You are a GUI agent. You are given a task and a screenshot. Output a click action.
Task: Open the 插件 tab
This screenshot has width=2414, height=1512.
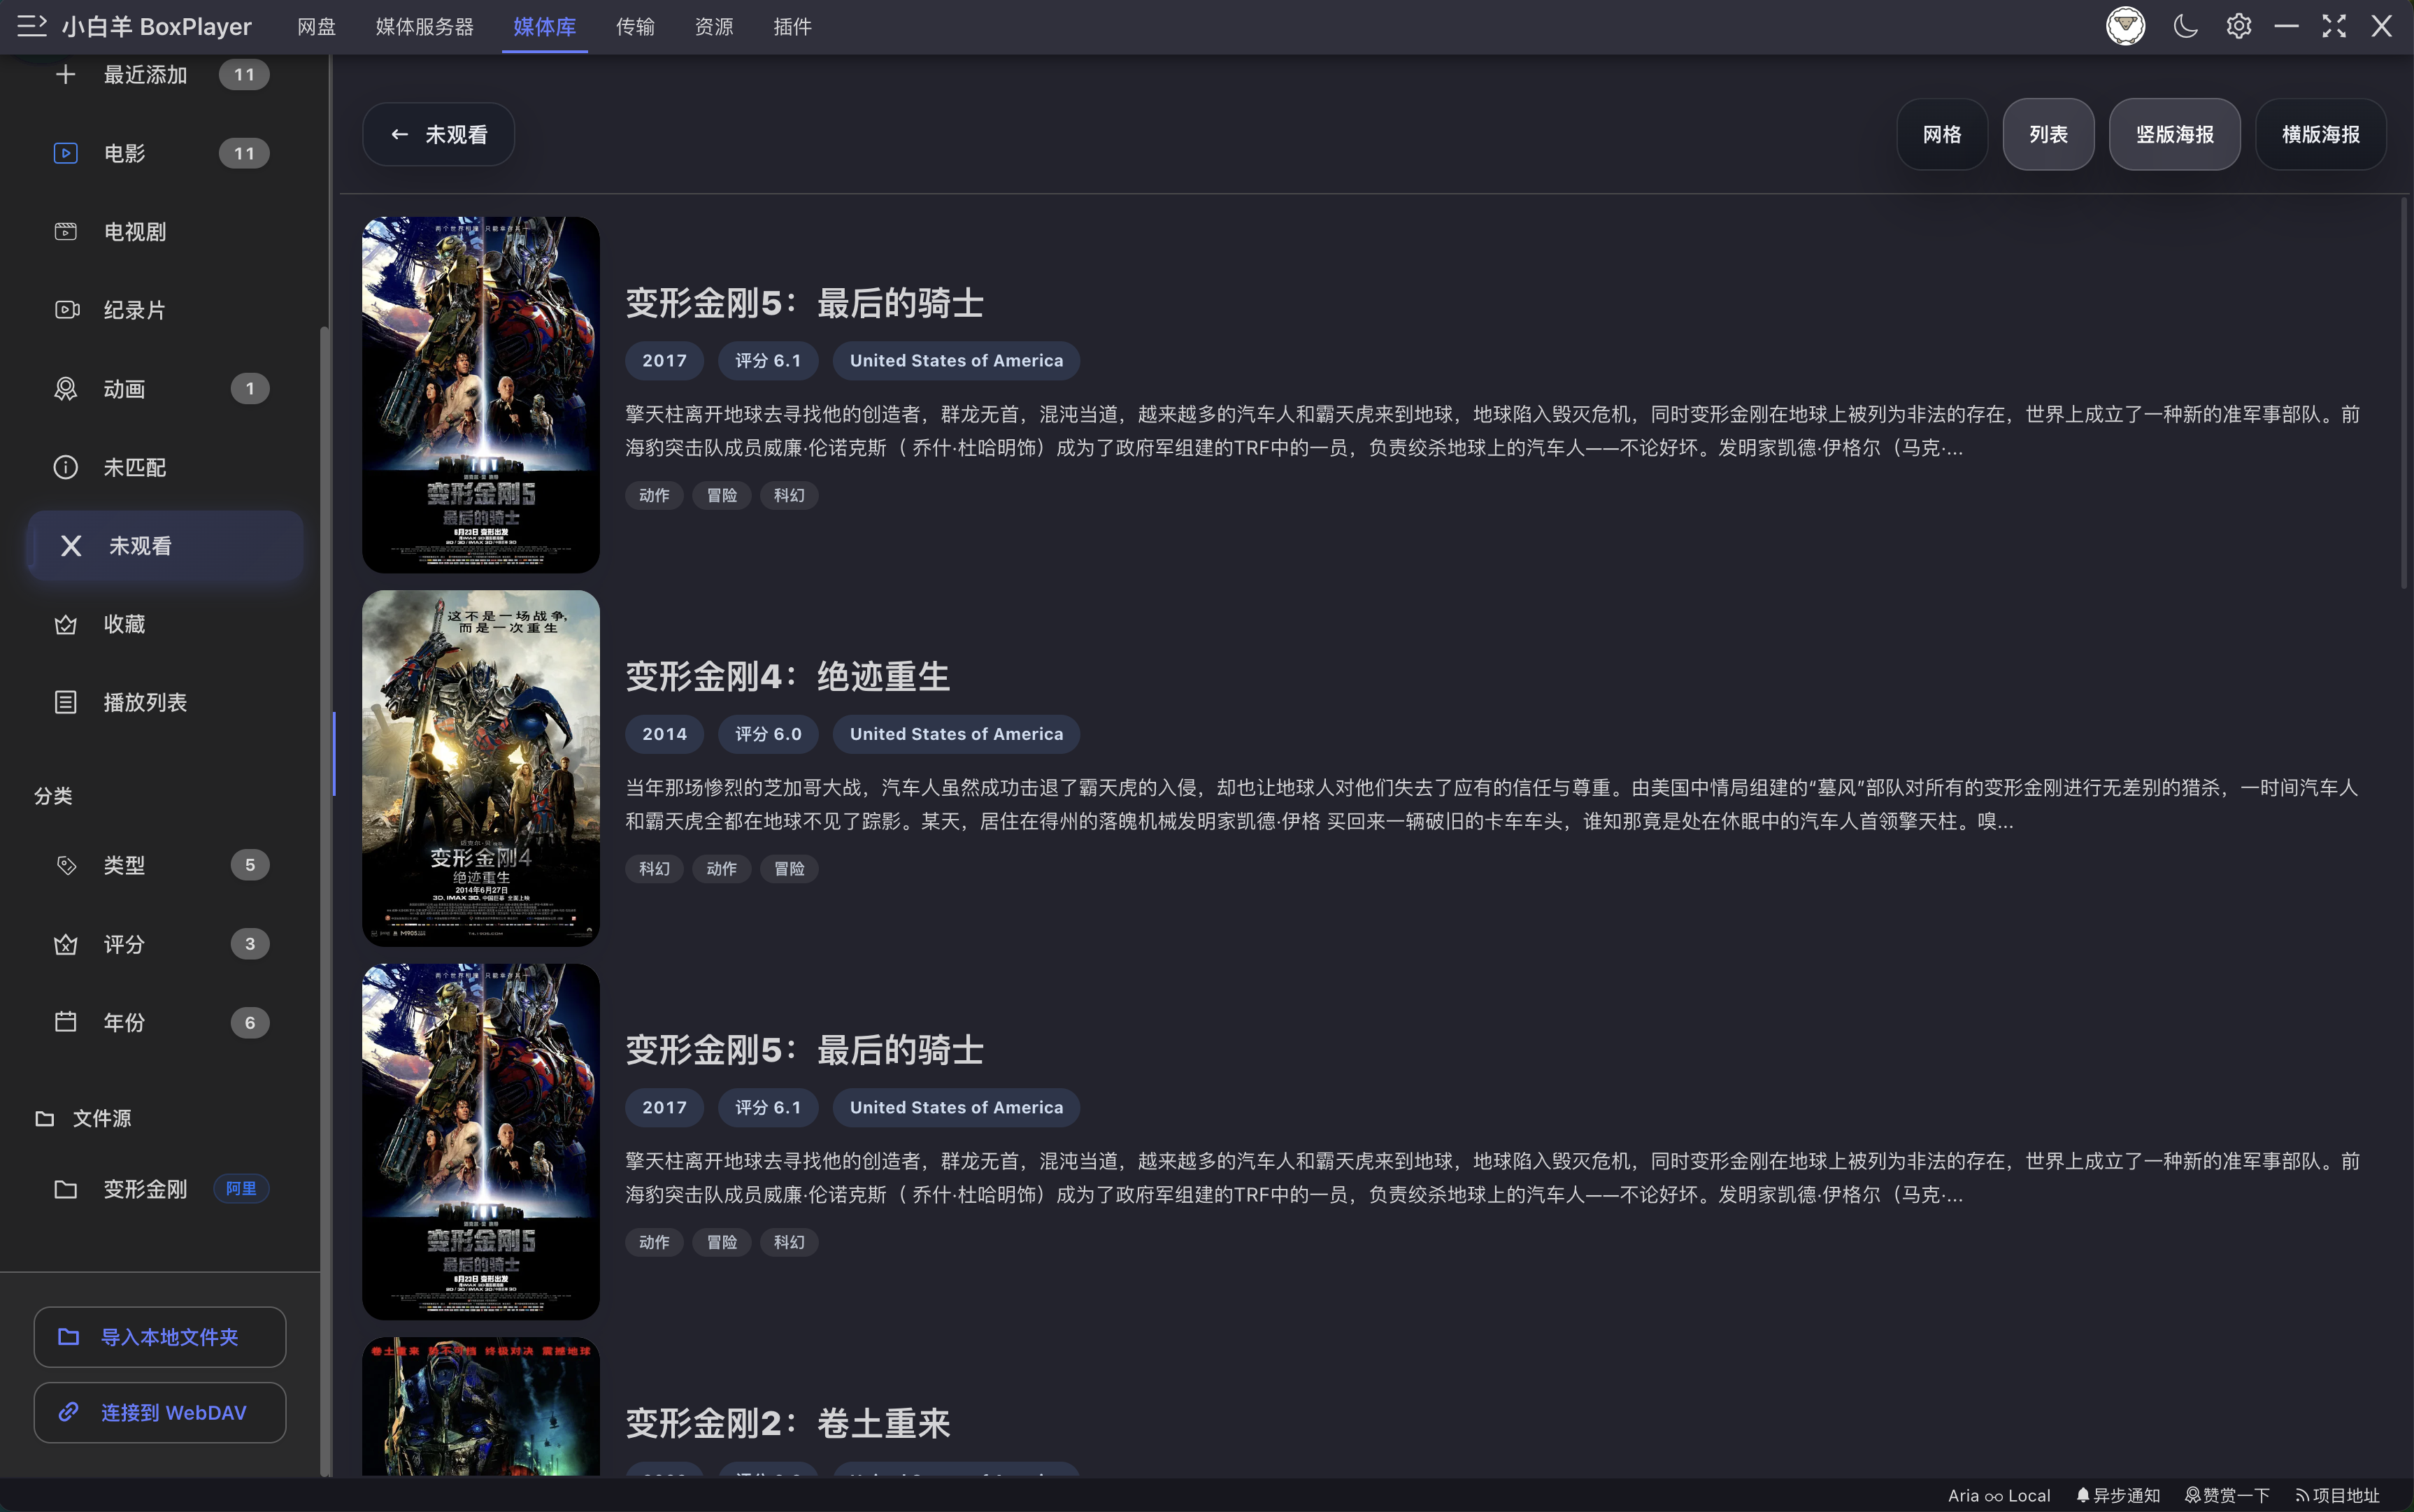[x=792, y=27]
